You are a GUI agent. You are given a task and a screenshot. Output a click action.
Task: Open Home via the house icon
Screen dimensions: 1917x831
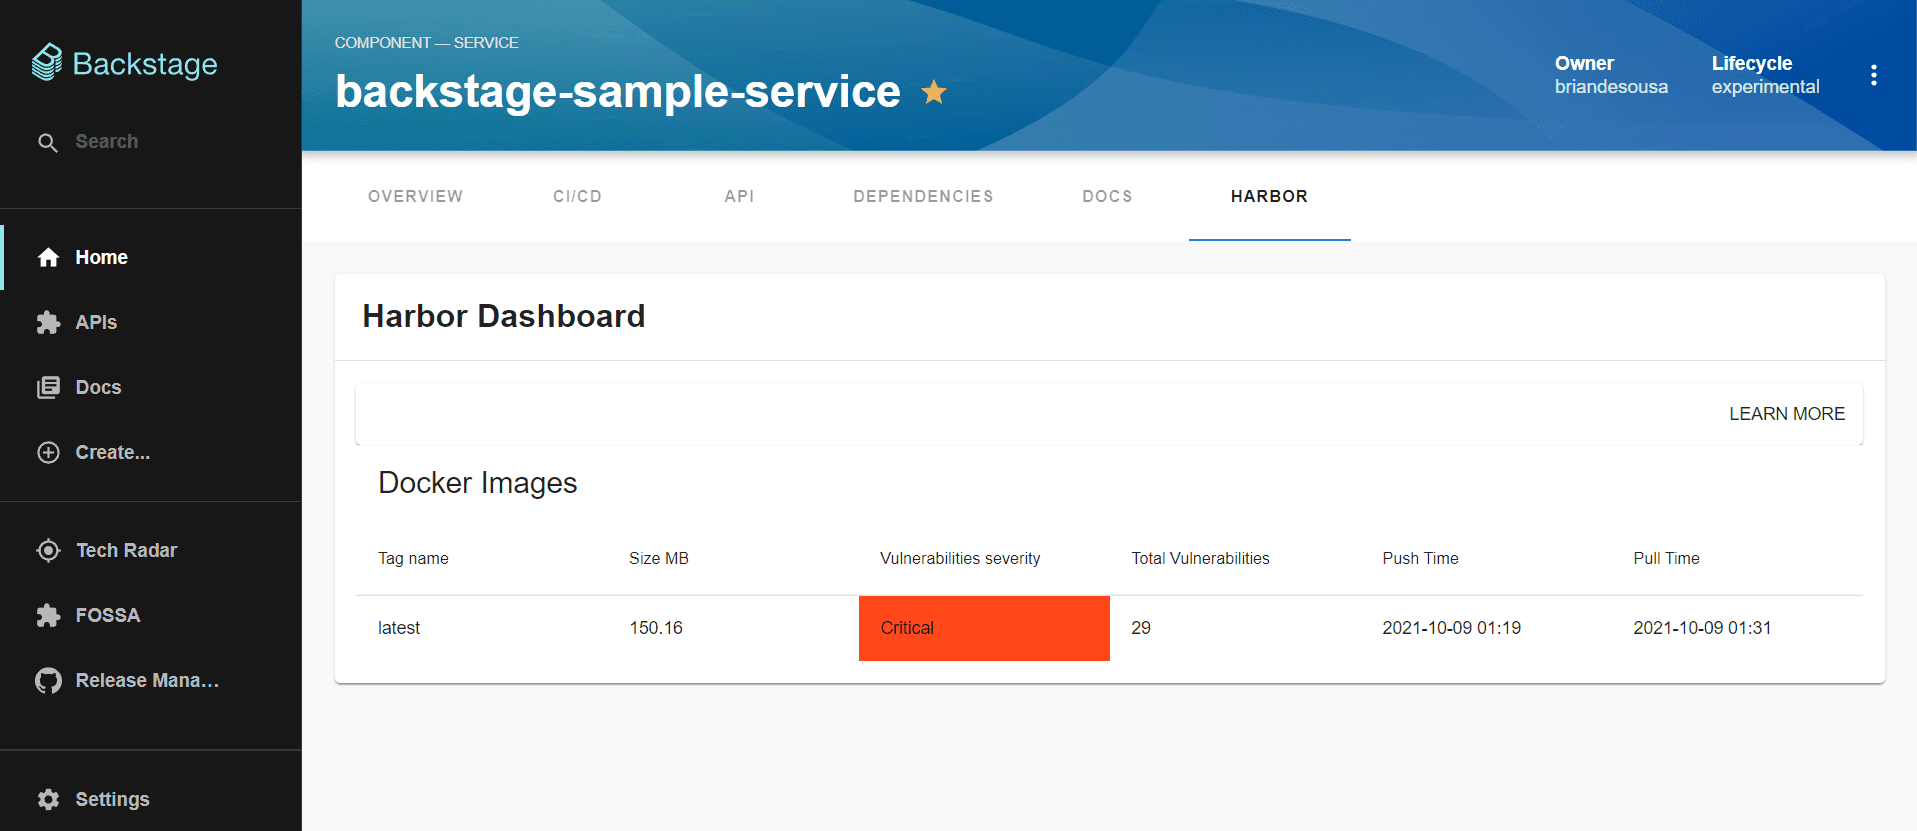click(48, 258)
